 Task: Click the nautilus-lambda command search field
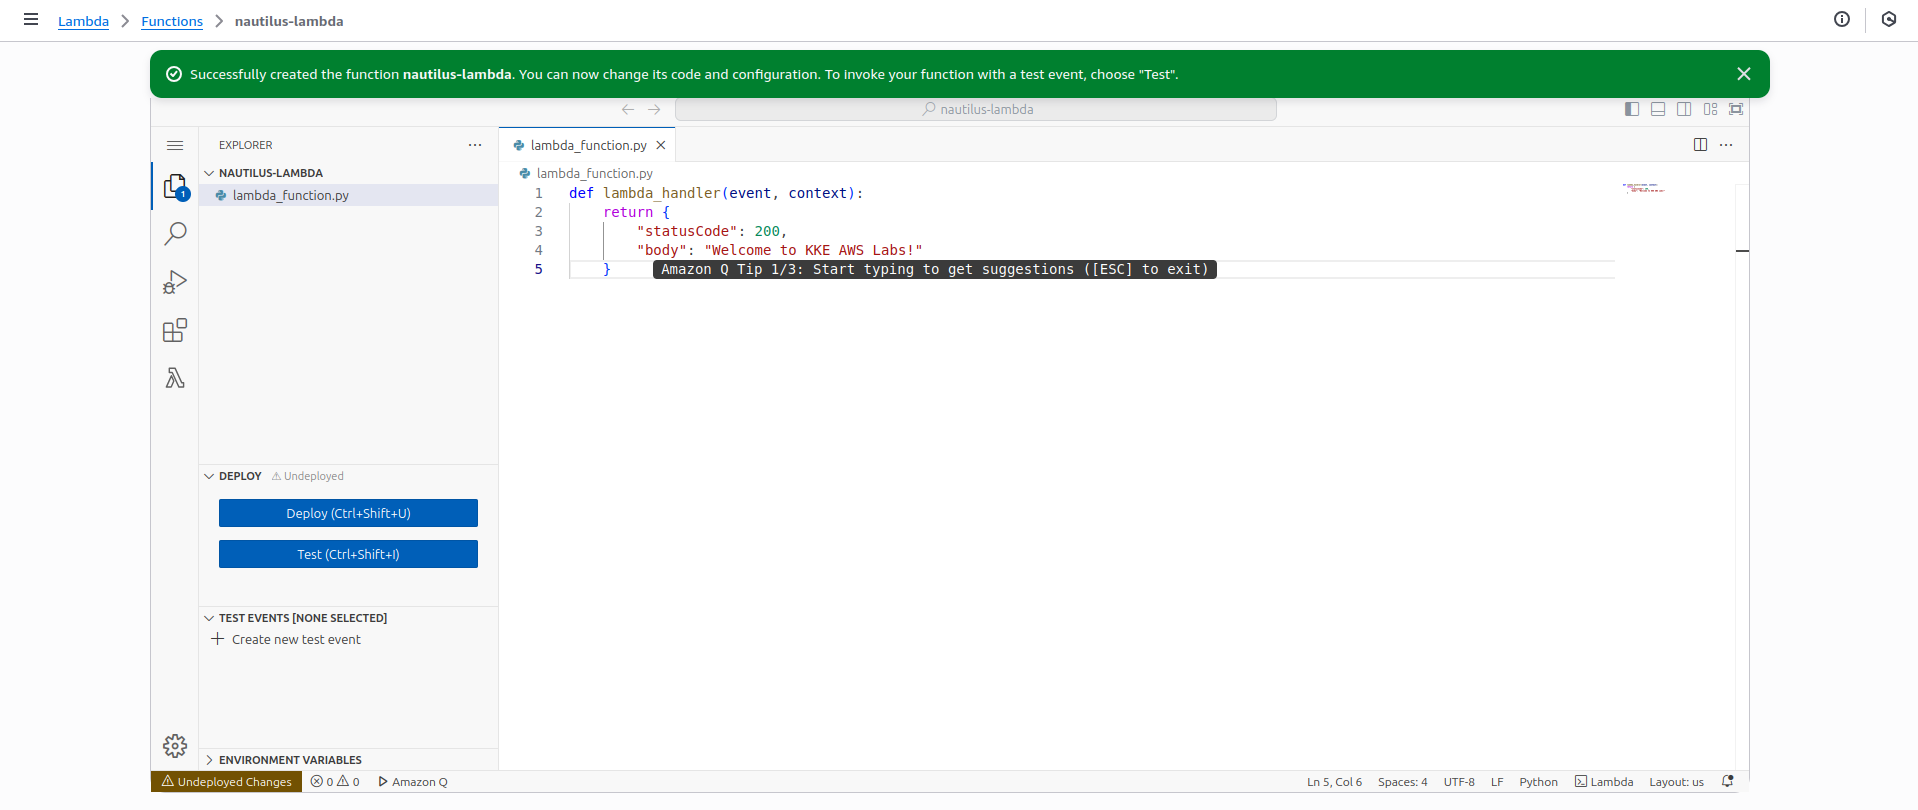976,109
